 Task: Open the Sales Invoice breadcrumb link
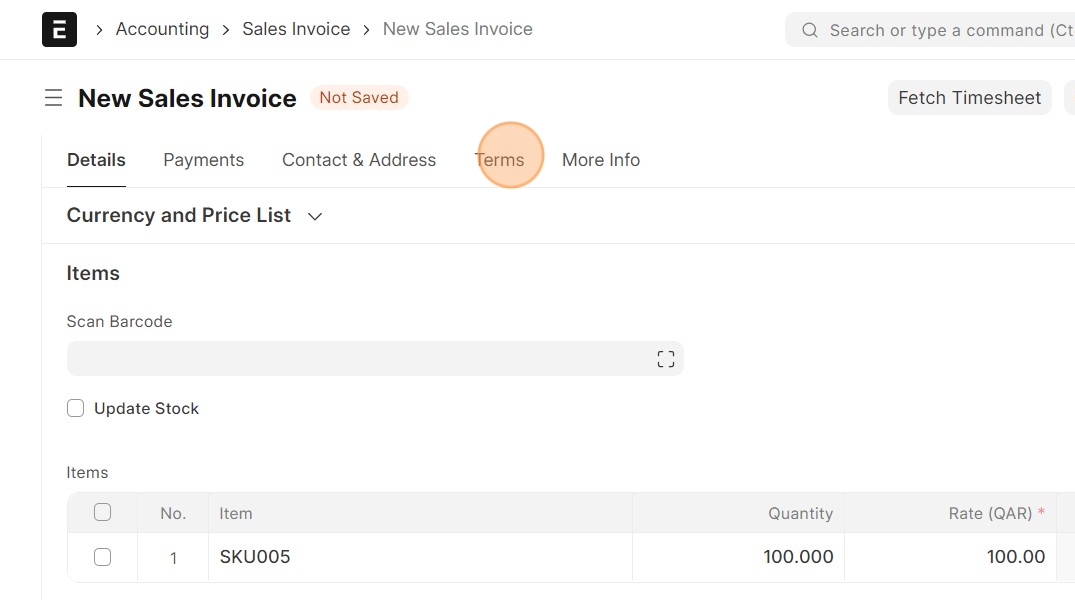(x=296, y=29)
